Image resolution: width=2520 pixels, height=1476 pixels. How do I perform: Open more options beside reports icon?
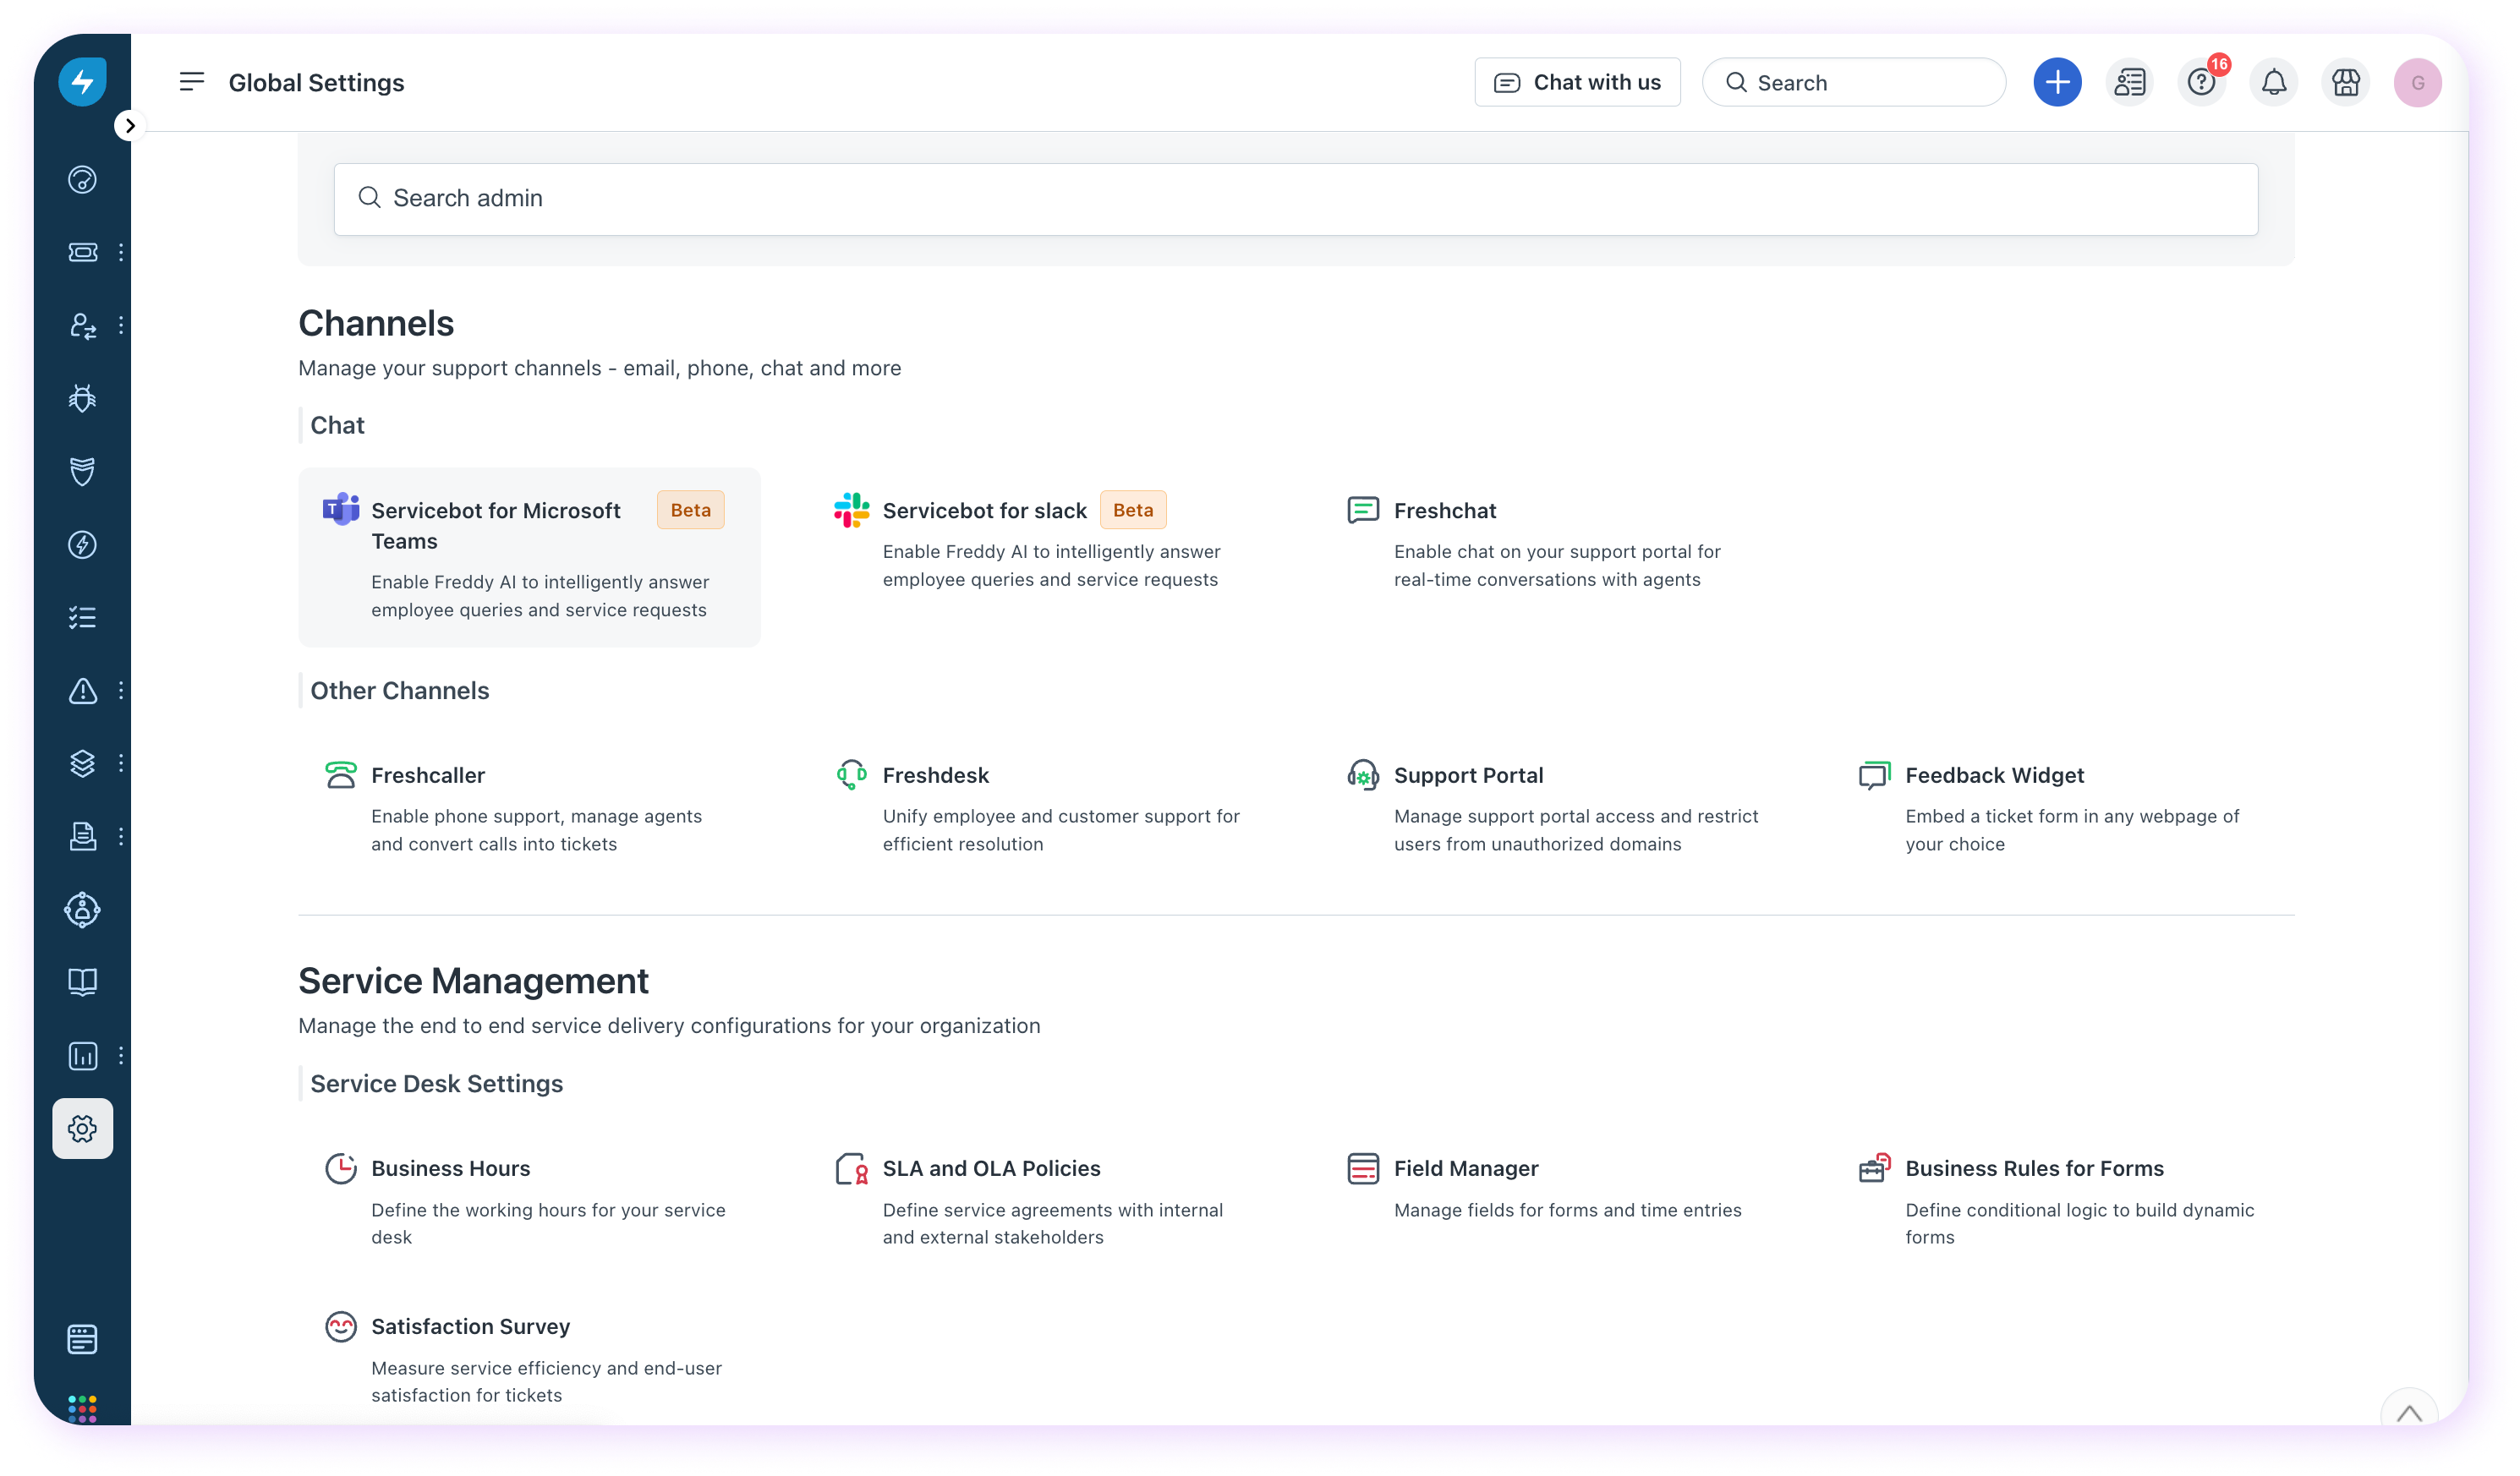pos(121,1056)
